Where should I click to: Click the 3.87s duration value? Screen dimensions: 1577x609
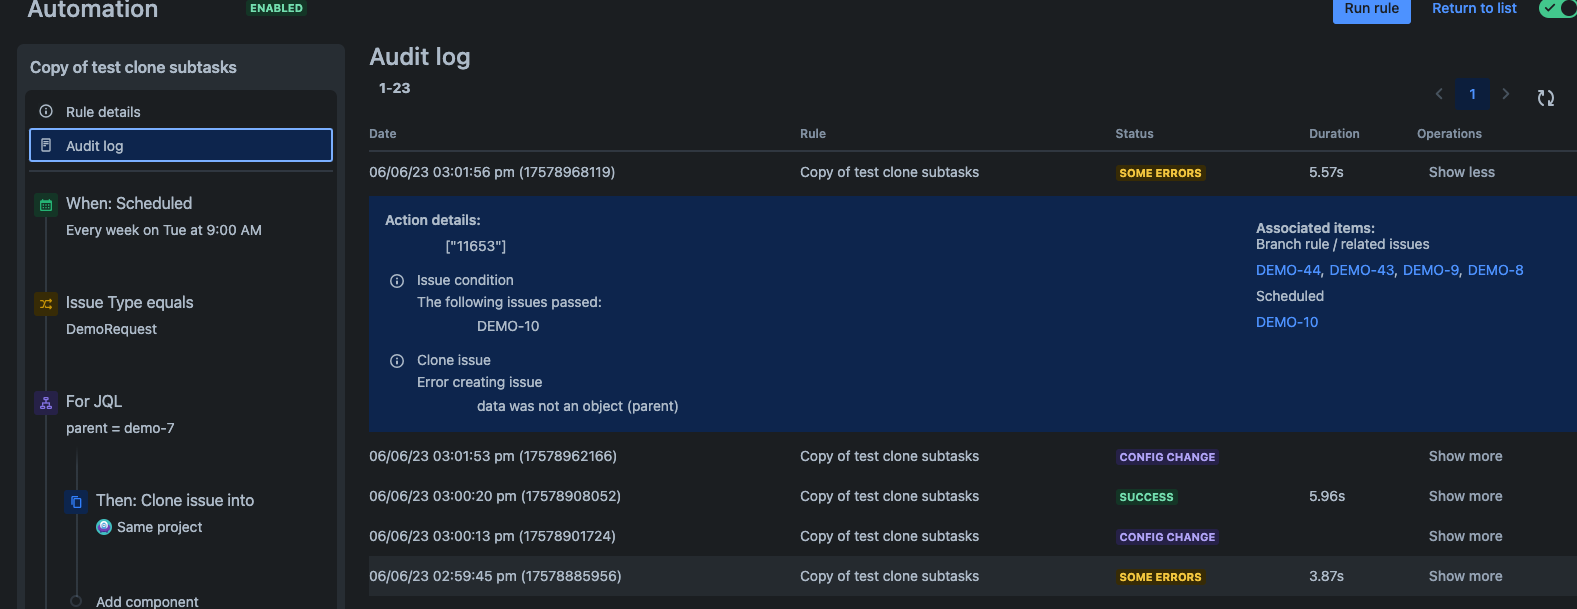pyautogui.click(x=1326, y=576)
